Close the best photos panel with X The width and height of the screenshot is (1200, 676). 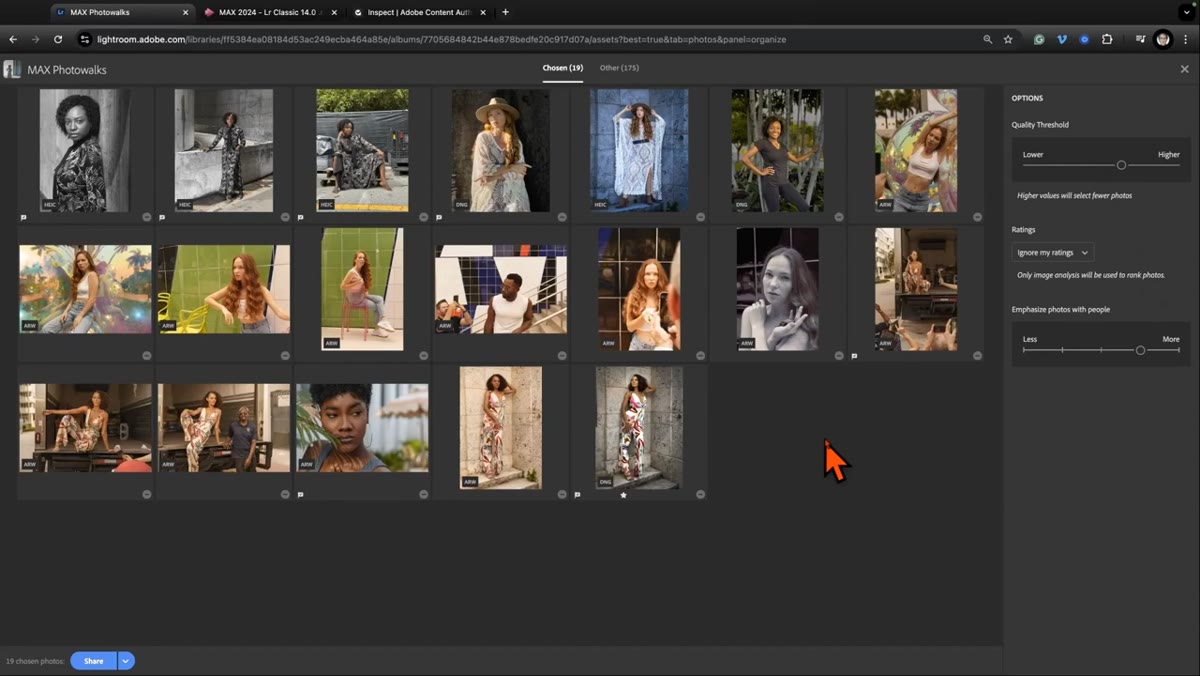pyautogui.click(x=1184, y=69)
